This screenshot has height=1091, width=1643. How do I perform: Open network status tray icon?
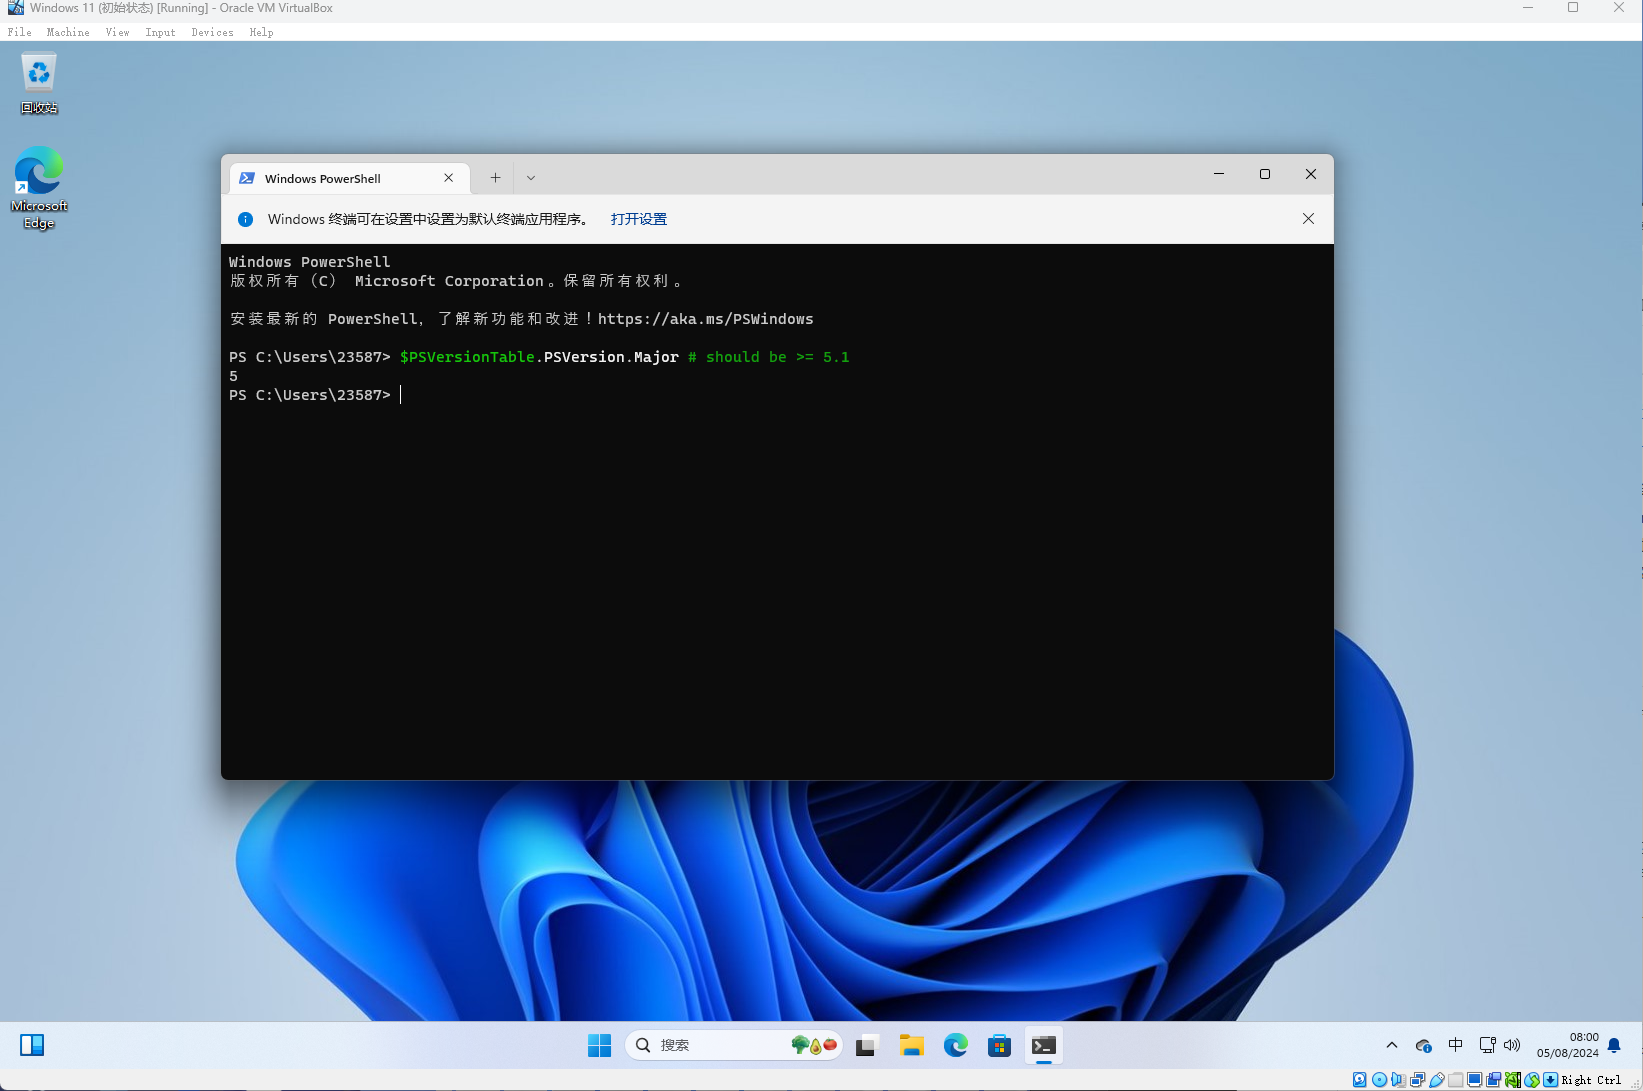coord(1488,1045)
